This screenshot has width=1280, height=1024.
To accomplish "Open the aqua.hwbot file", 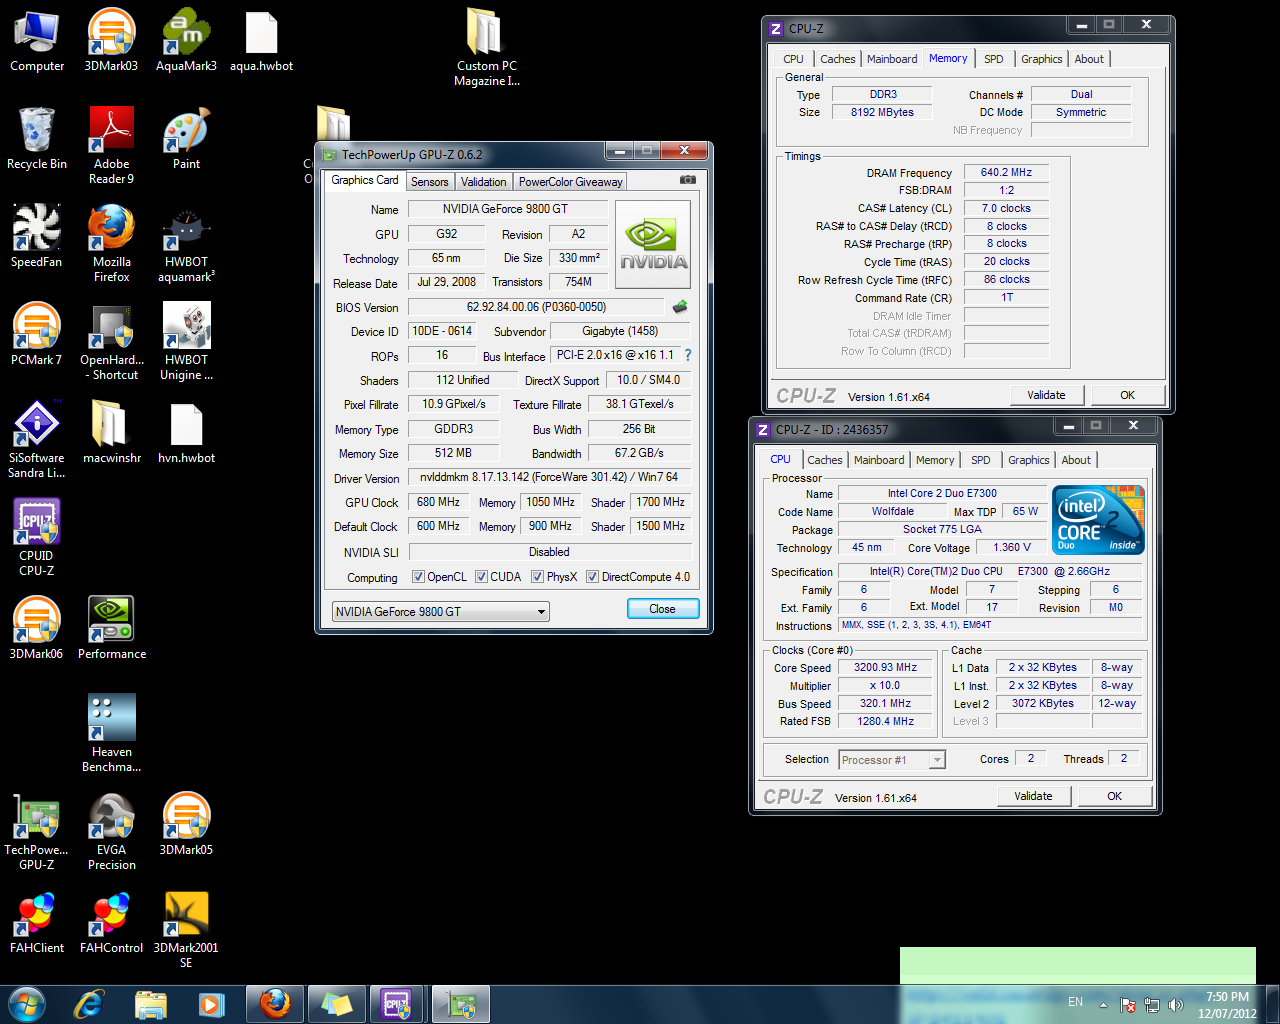I will point(261,40).
